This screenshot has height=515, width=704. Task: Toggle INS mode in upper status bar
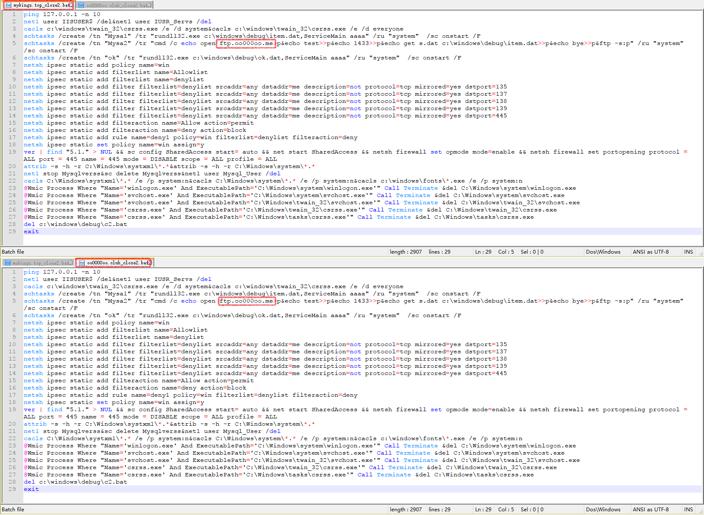[688, 252]
